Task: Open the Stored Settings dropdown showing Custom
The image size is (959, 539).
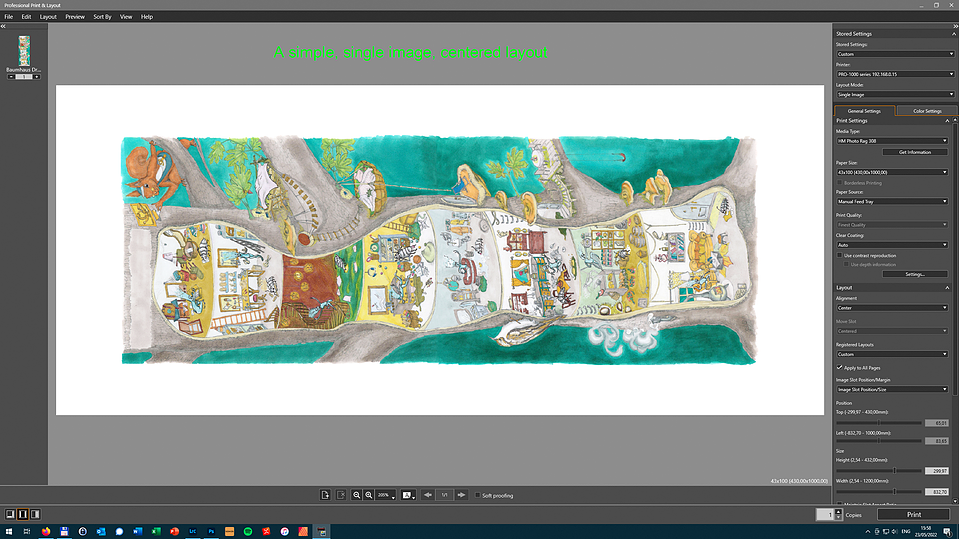Action: (895, 54)
